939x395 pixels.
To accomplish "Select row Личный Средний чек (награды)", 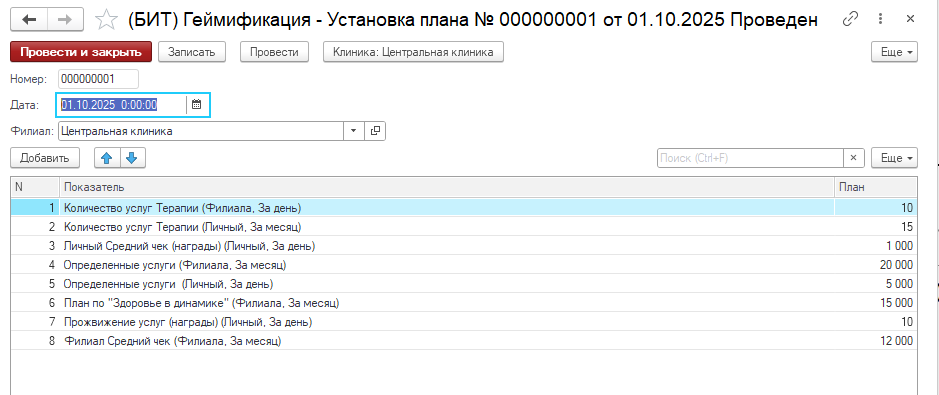I will 464,246.
